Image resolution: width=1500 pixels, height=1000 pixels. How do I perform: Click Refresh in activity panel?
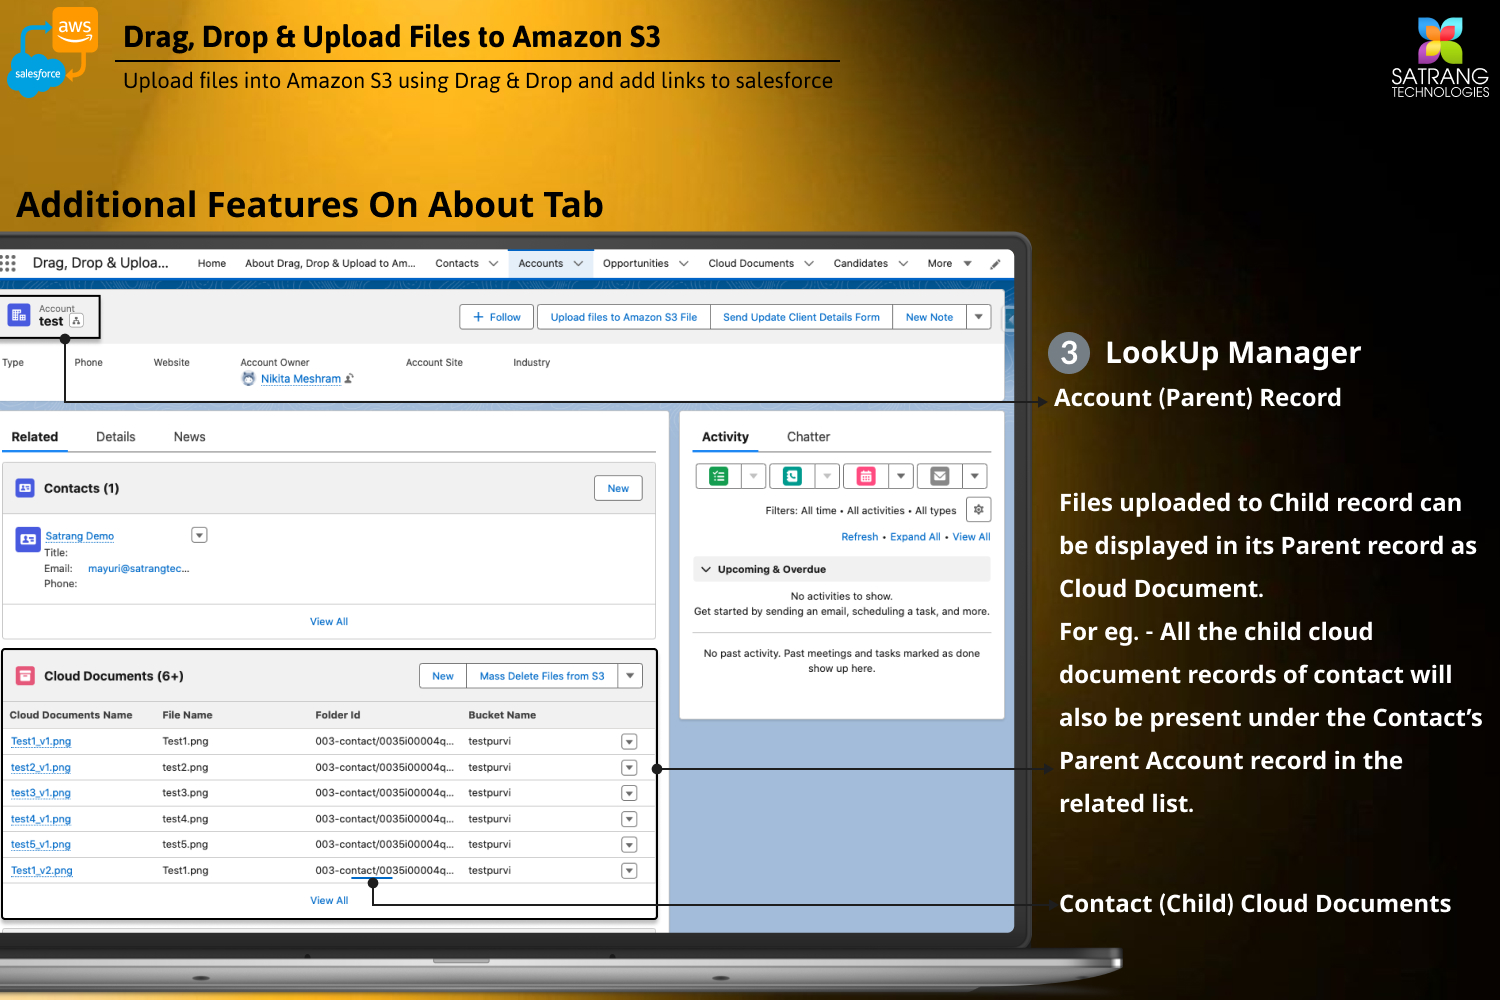pyautogui.click(x=860, y=537)
